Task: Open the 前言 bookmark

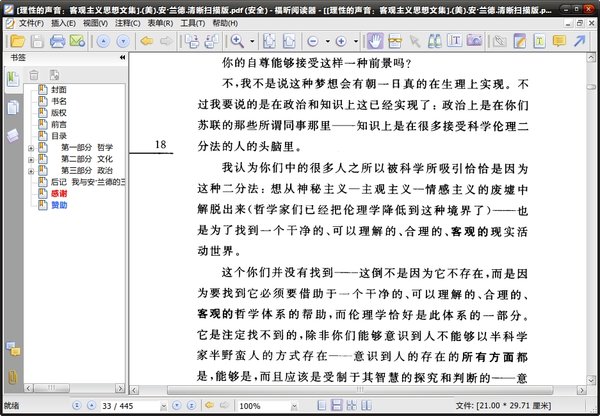Action: (59, 124)
